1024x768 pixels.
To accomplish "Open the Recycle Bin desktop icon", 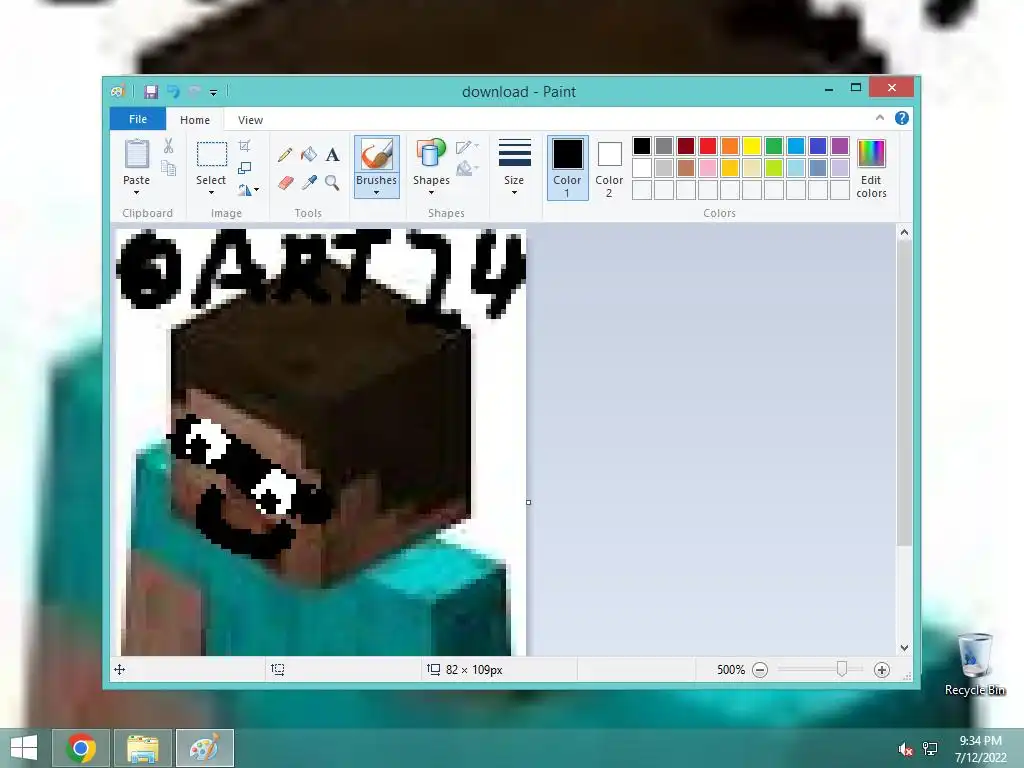I will (974, 664).
